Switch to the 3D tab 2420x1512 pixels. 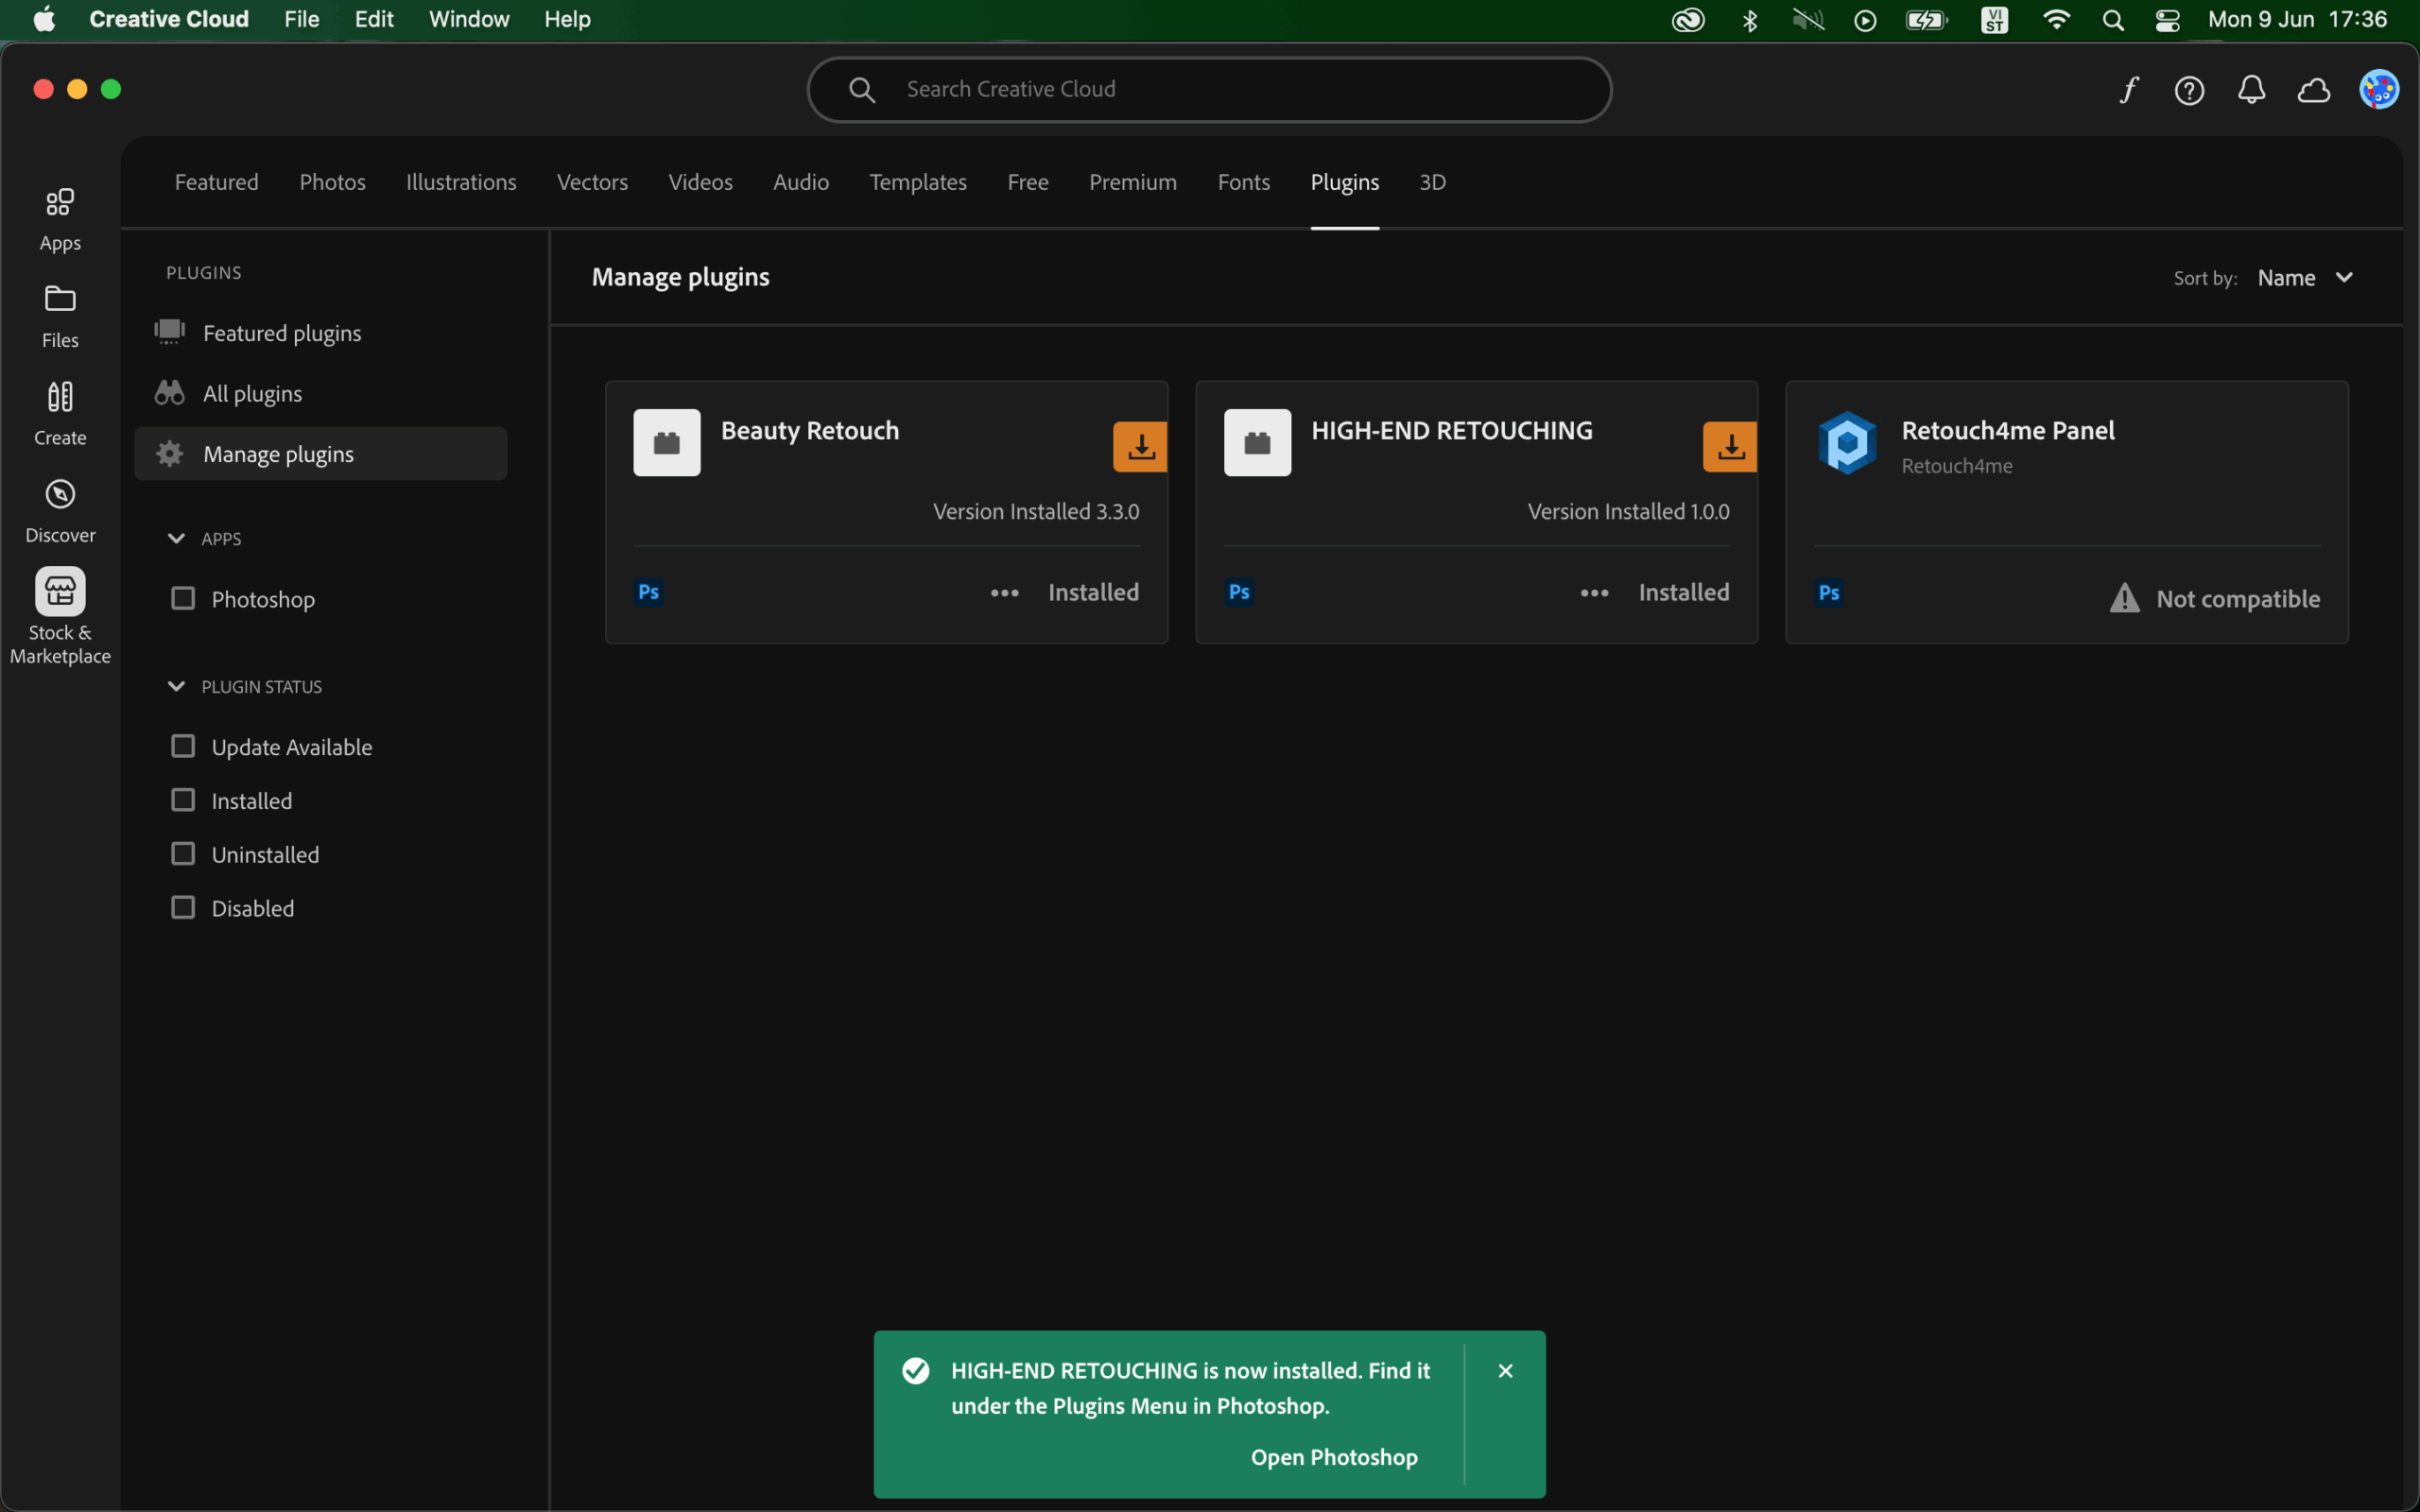pyautogui.click(x=1432, y=182)
